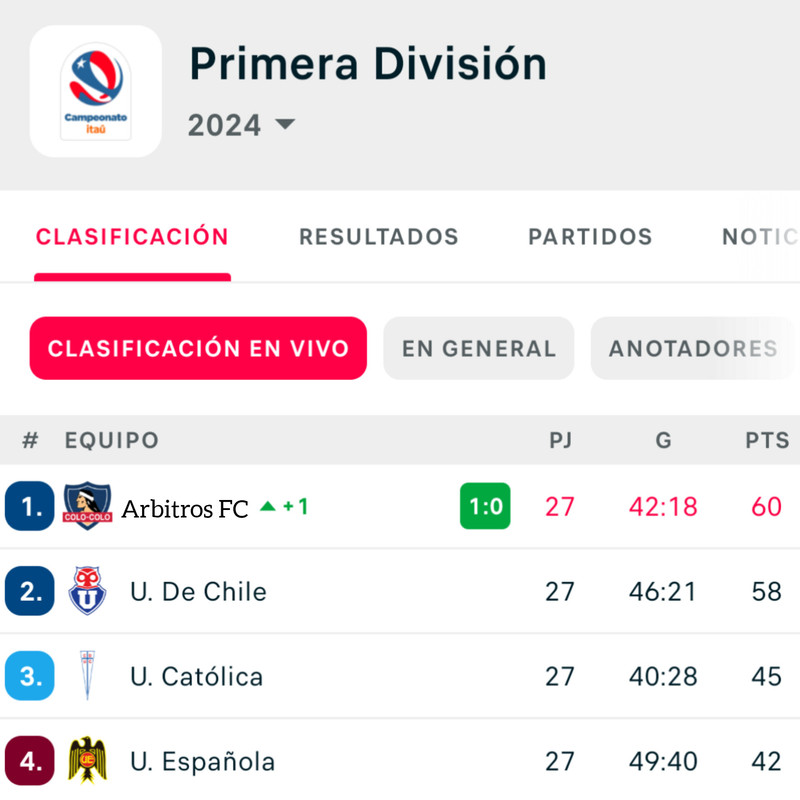The height and width of the screenshot is (800, 800).
Task: Click the green 1:0 live score badge
Action: pos(485,506)
